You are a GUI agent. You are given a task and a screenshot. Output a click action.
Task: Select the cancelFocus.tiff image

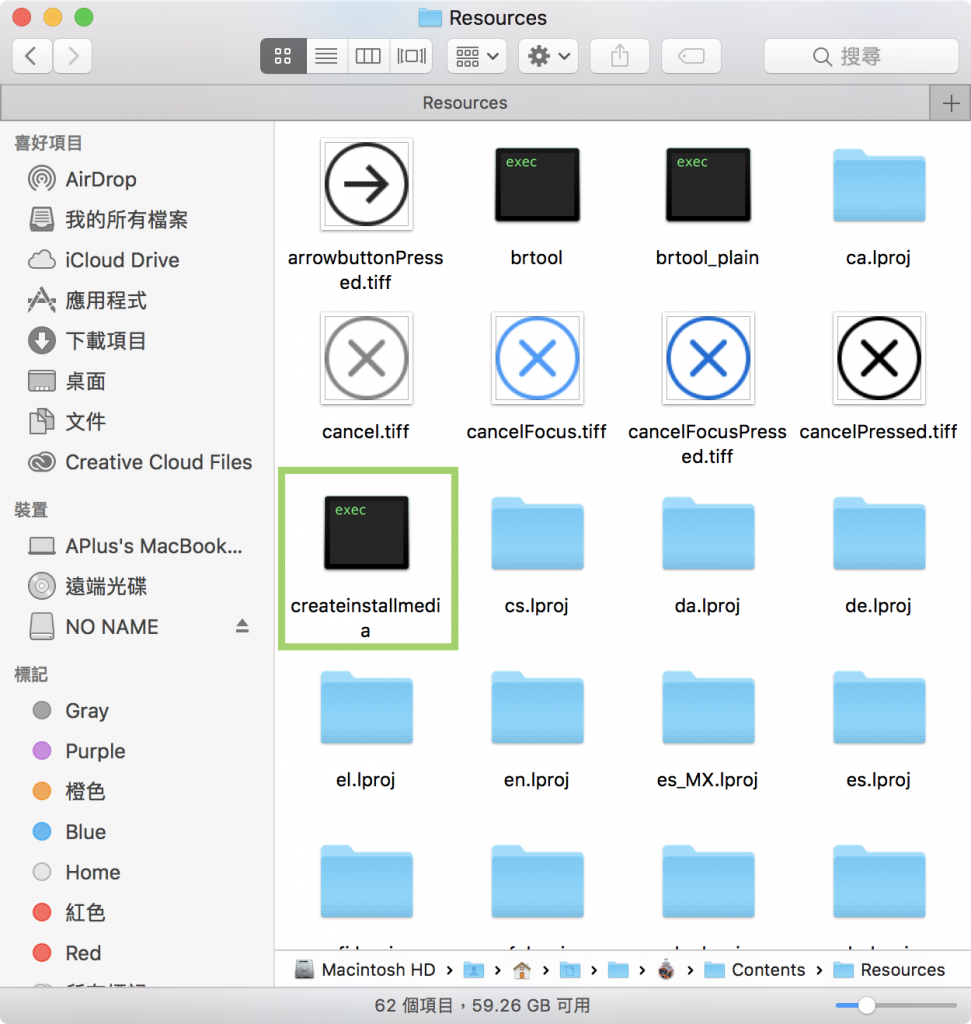[537, 359]
